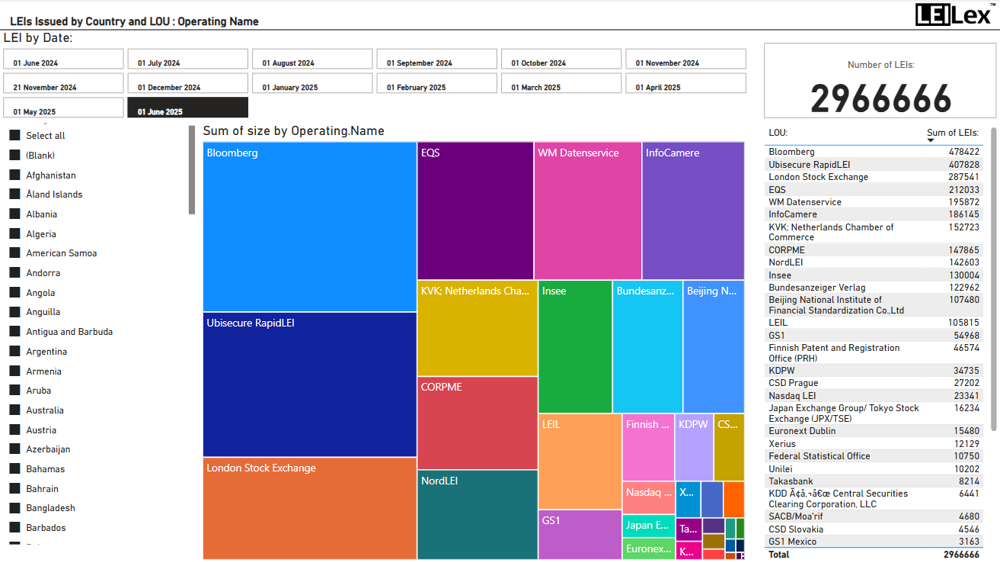1000x562 pixels.
Task: Toggle the (Blank) country checkbox
Action: click(15, 155)
